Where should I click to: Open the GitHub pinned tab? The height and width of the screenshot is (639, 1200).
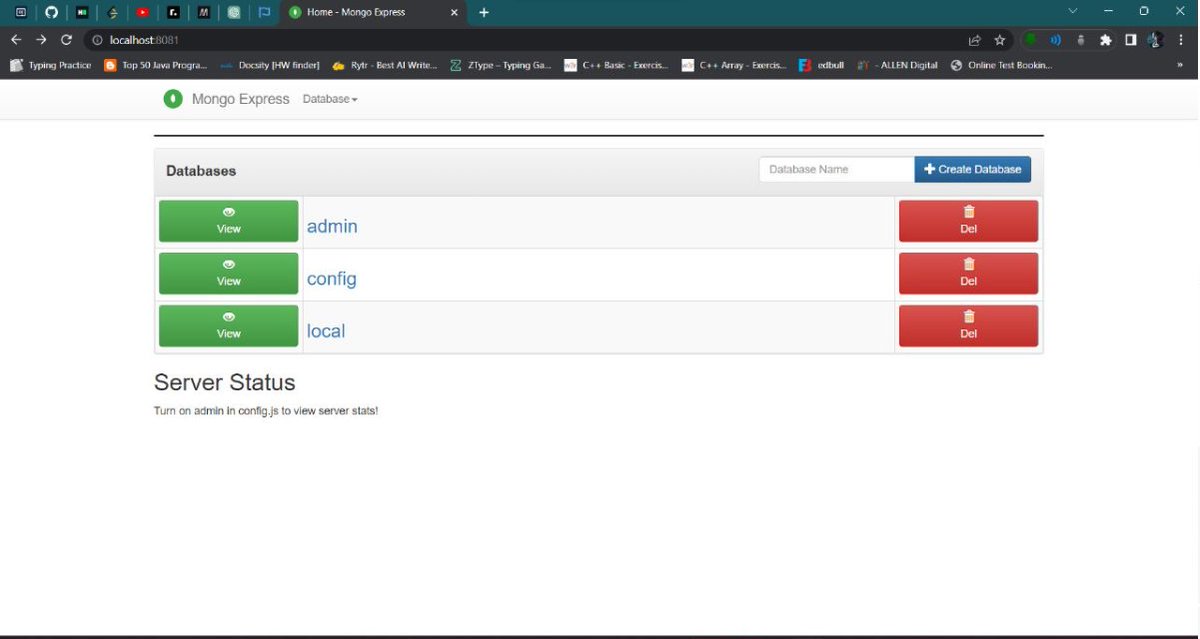click(x=52, y=12)
